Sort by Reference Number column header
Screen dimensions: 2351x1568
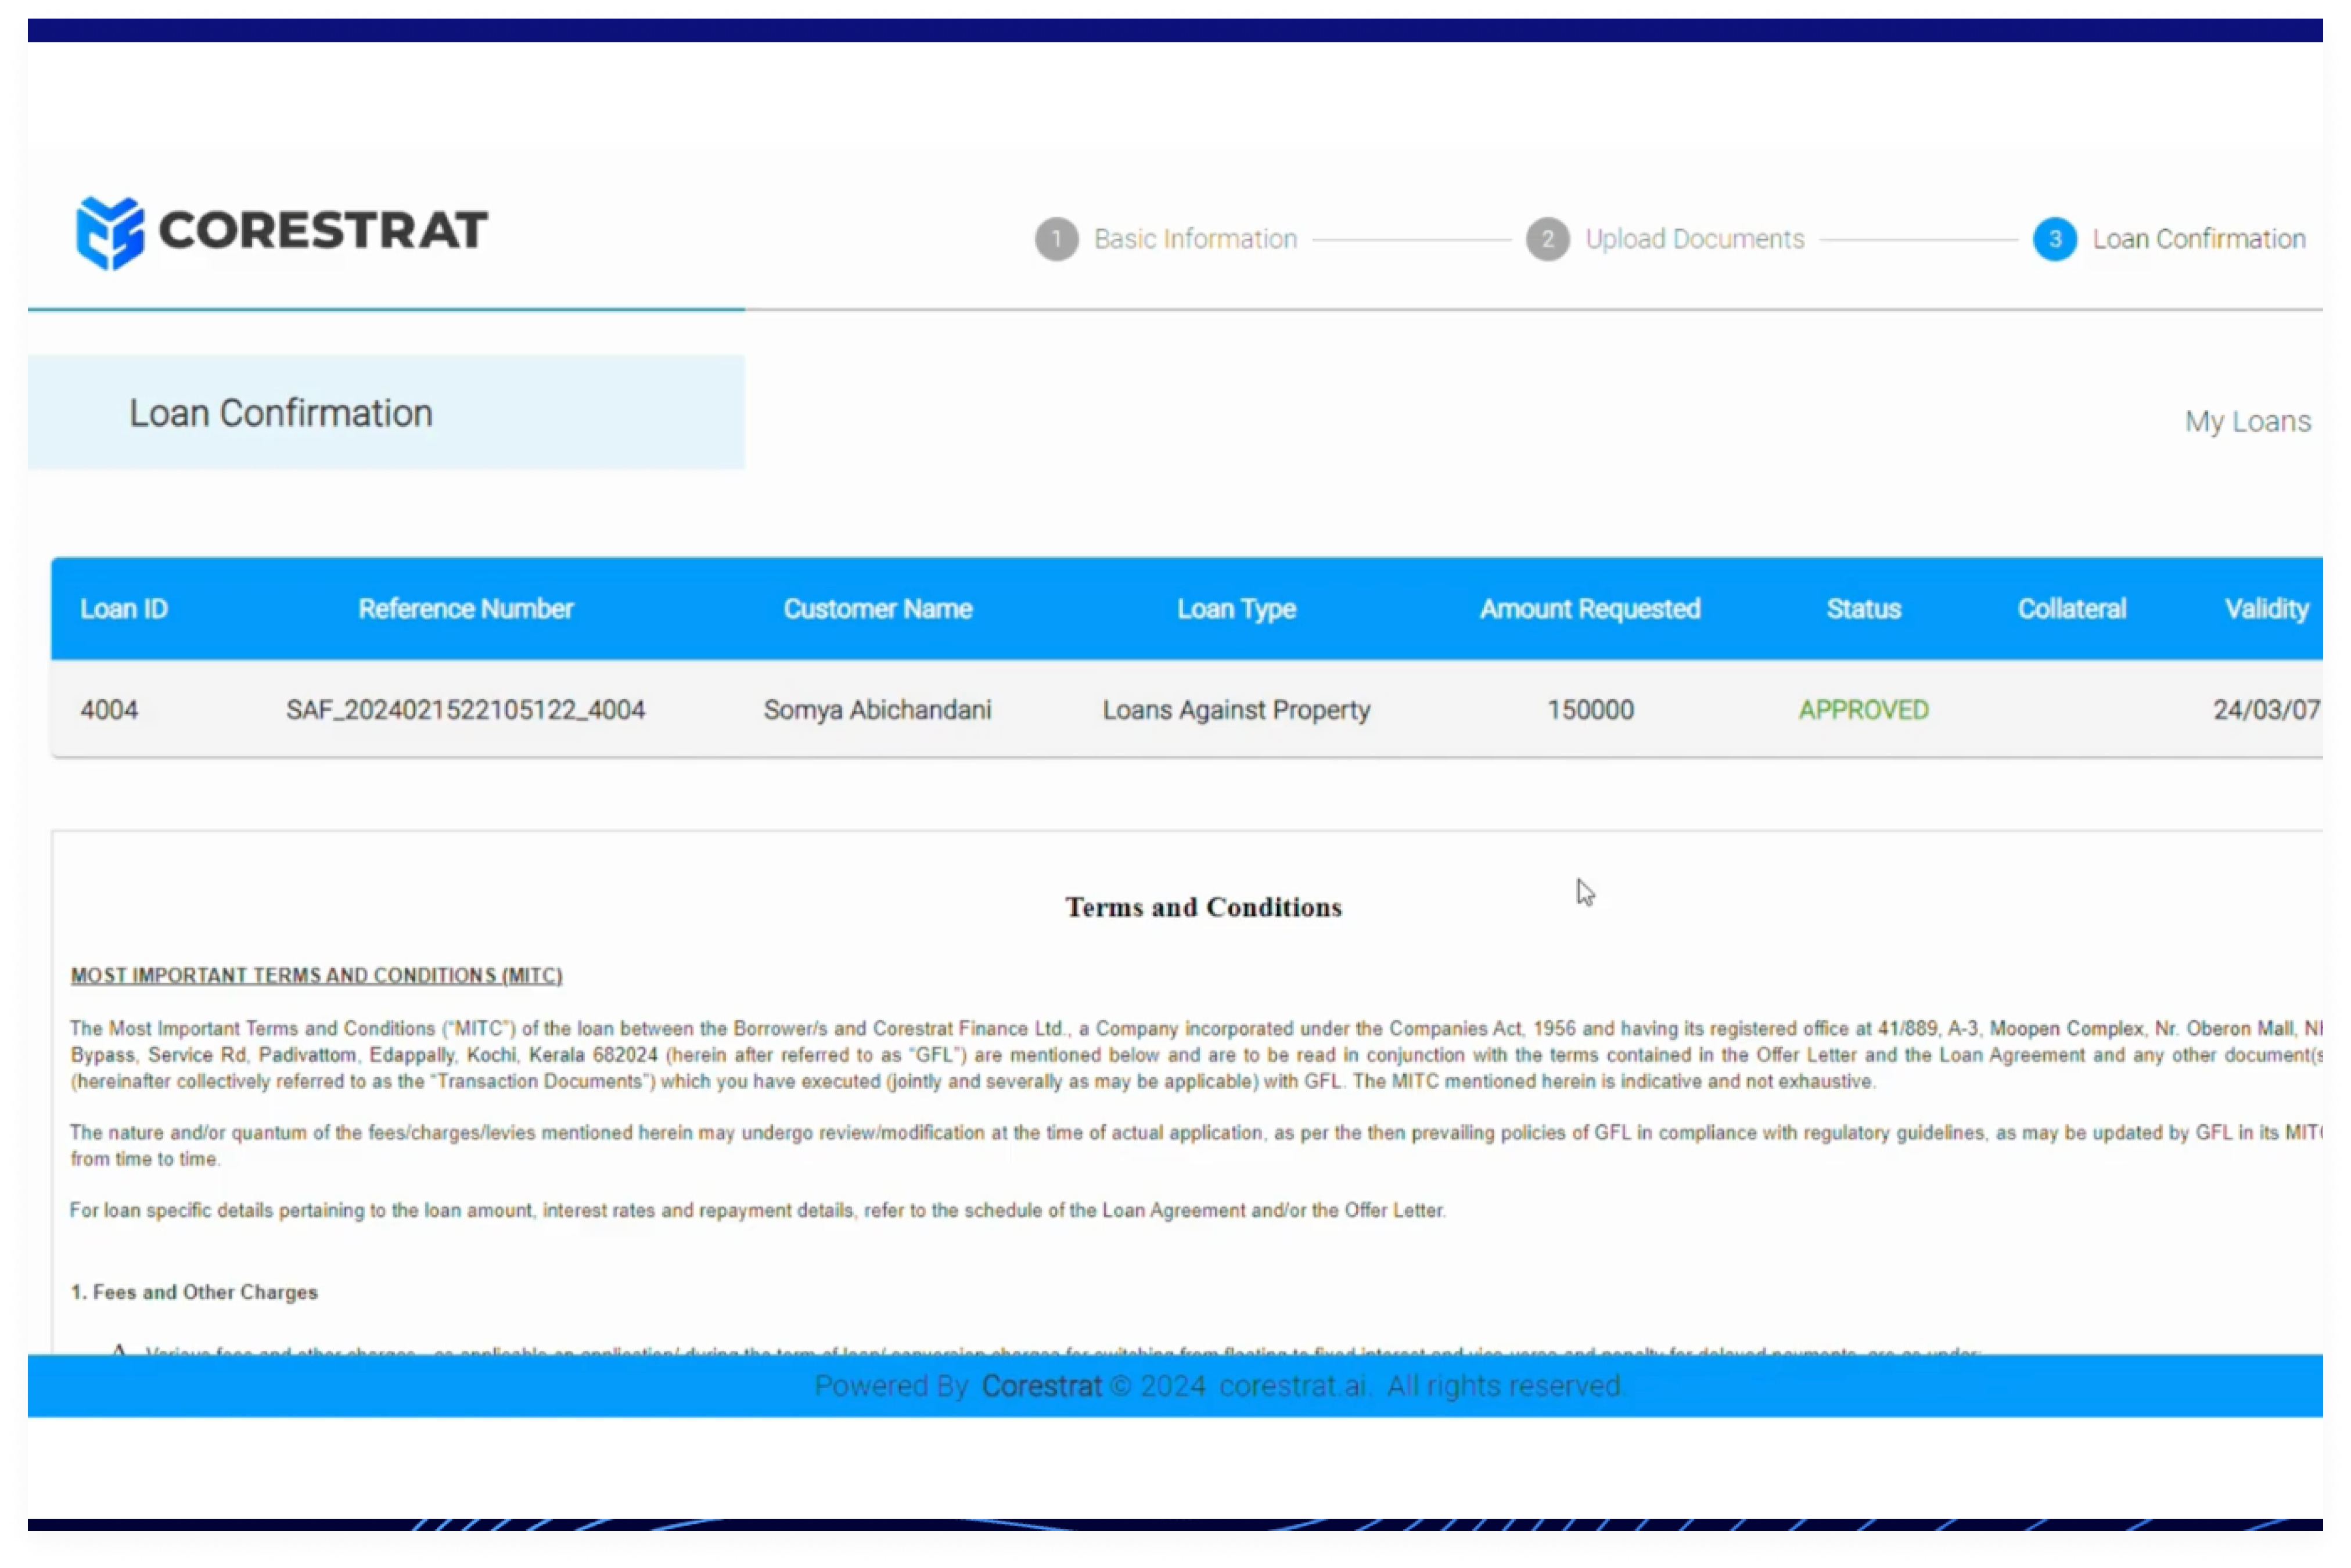[x=466, y=609]
